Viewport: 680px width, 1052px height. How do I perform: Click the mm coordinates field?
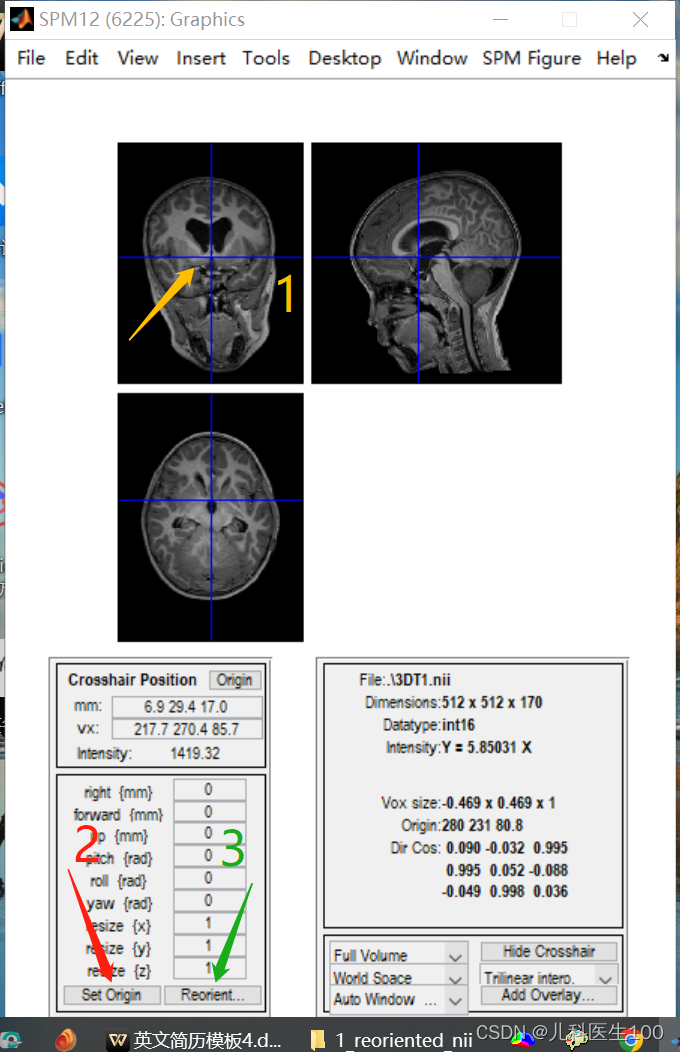187,706
